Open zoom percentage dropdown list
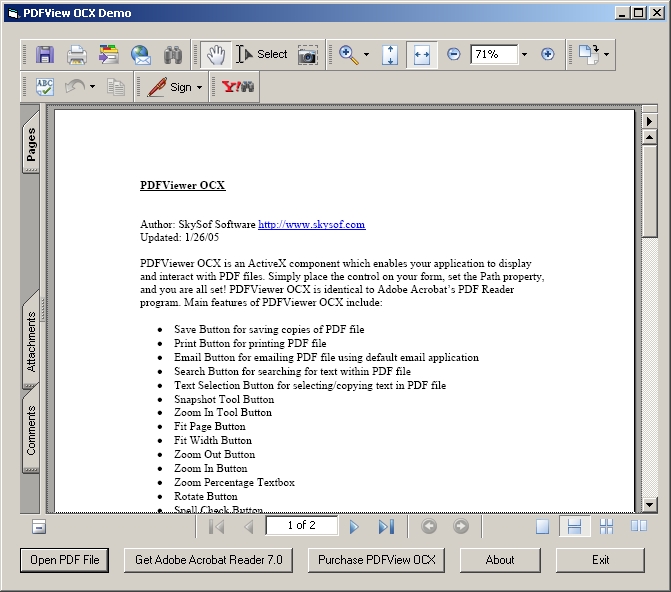Image resolution: width=671 pixels, height=592 pixels. coord(524,54)
